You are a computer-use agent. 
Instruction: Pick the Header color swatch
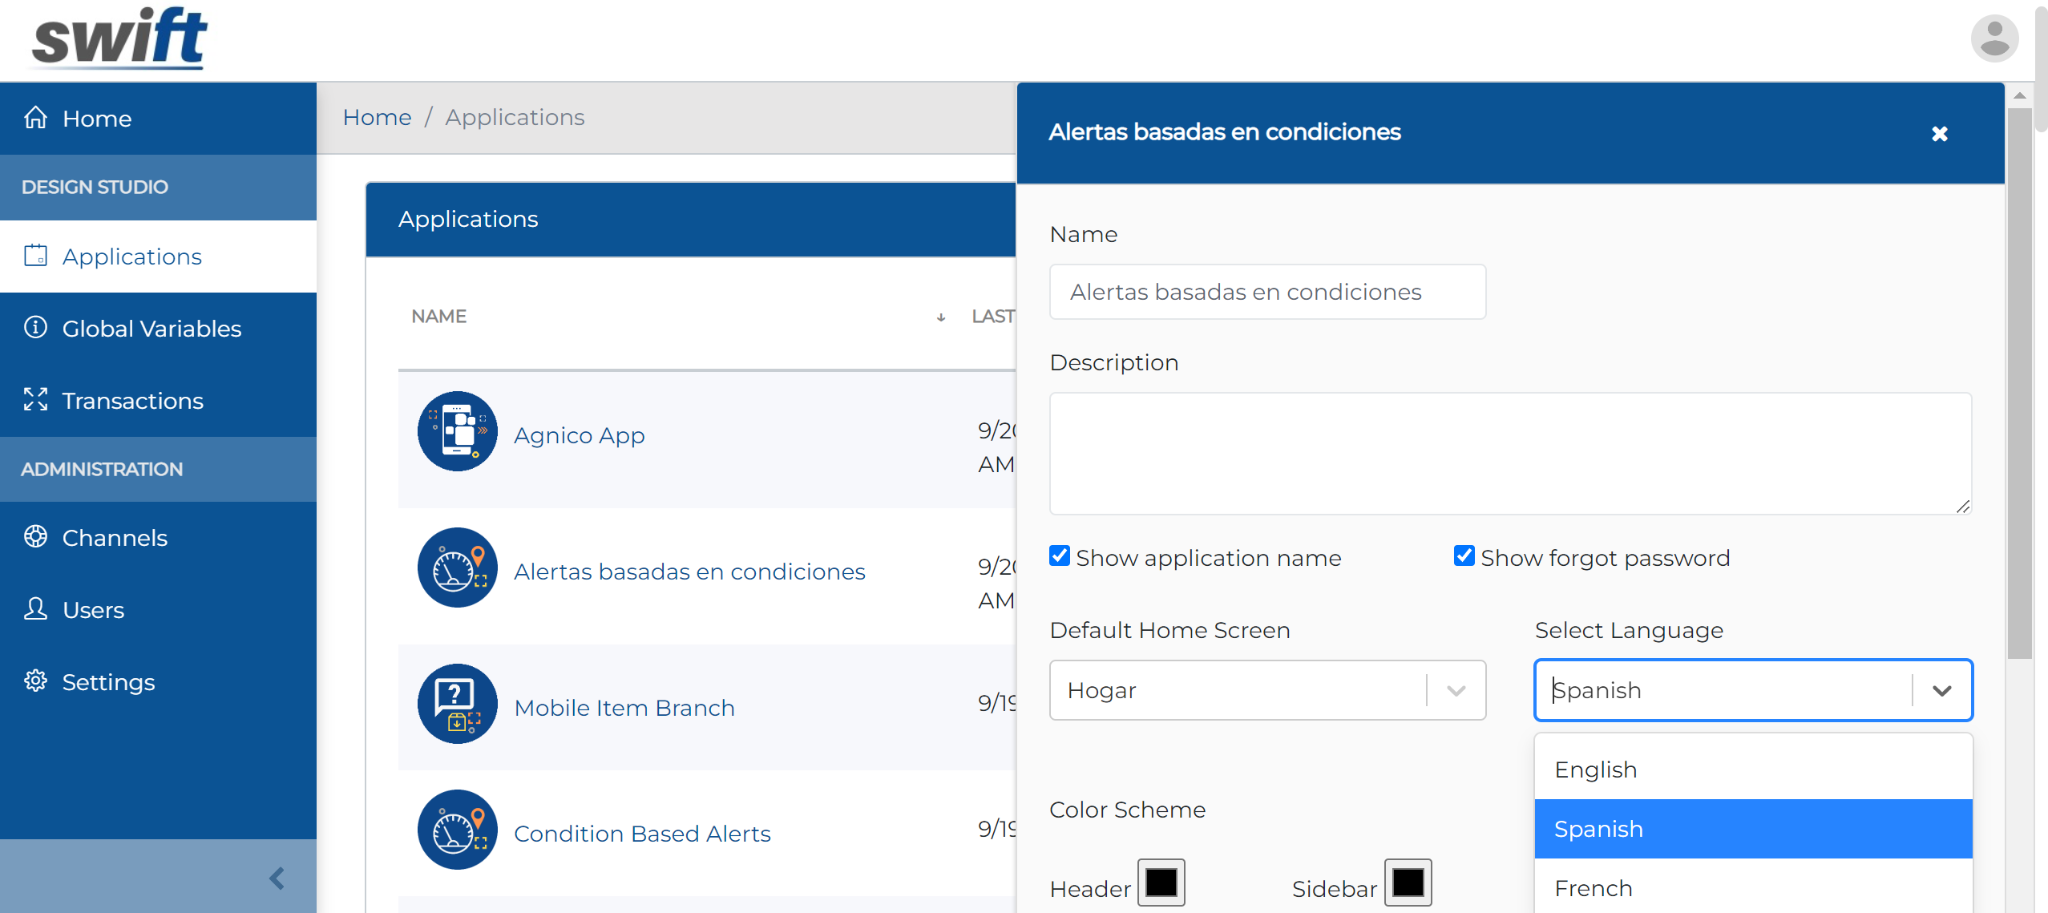[x=1161, y=882]
